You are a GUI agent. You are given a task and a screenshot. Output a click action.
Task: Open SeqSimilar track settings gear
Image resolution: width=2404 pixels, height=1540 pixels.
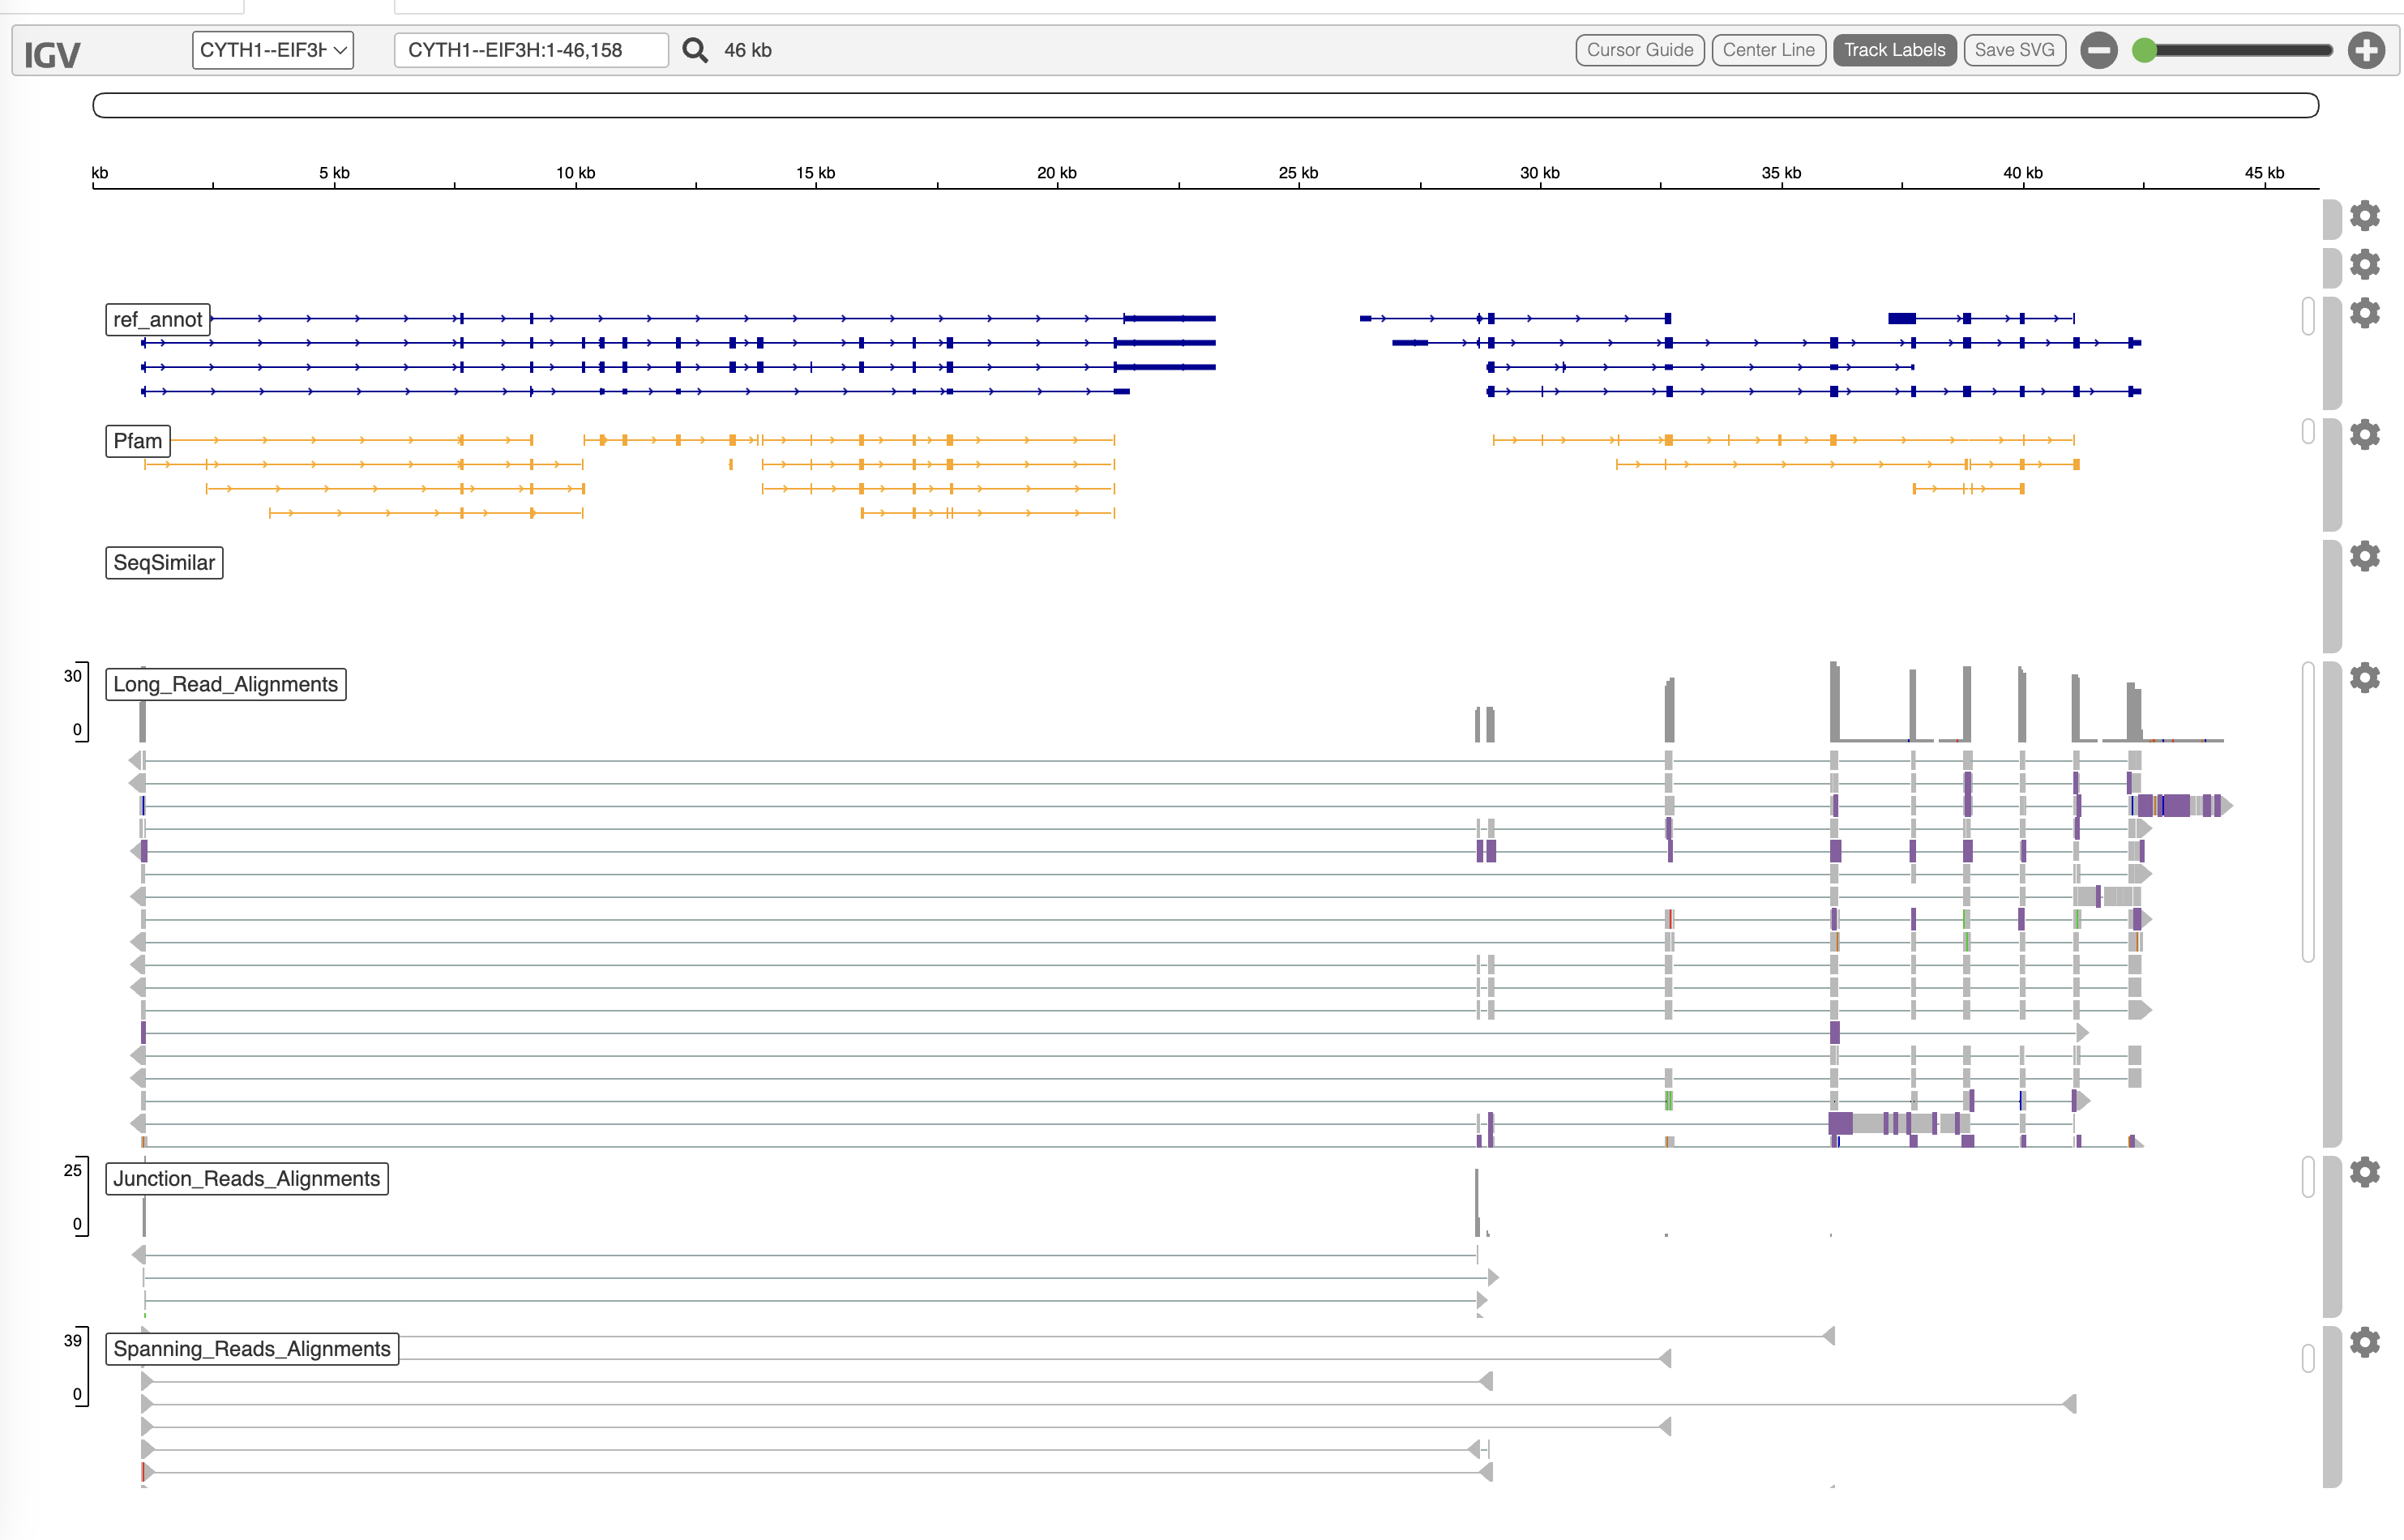[x=2364, y=556]
